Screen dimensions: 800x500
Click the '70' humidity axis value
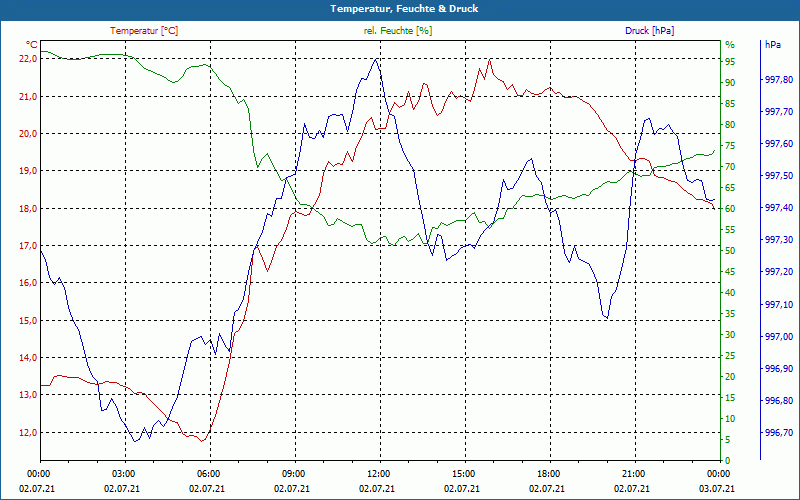coord(730,167)
